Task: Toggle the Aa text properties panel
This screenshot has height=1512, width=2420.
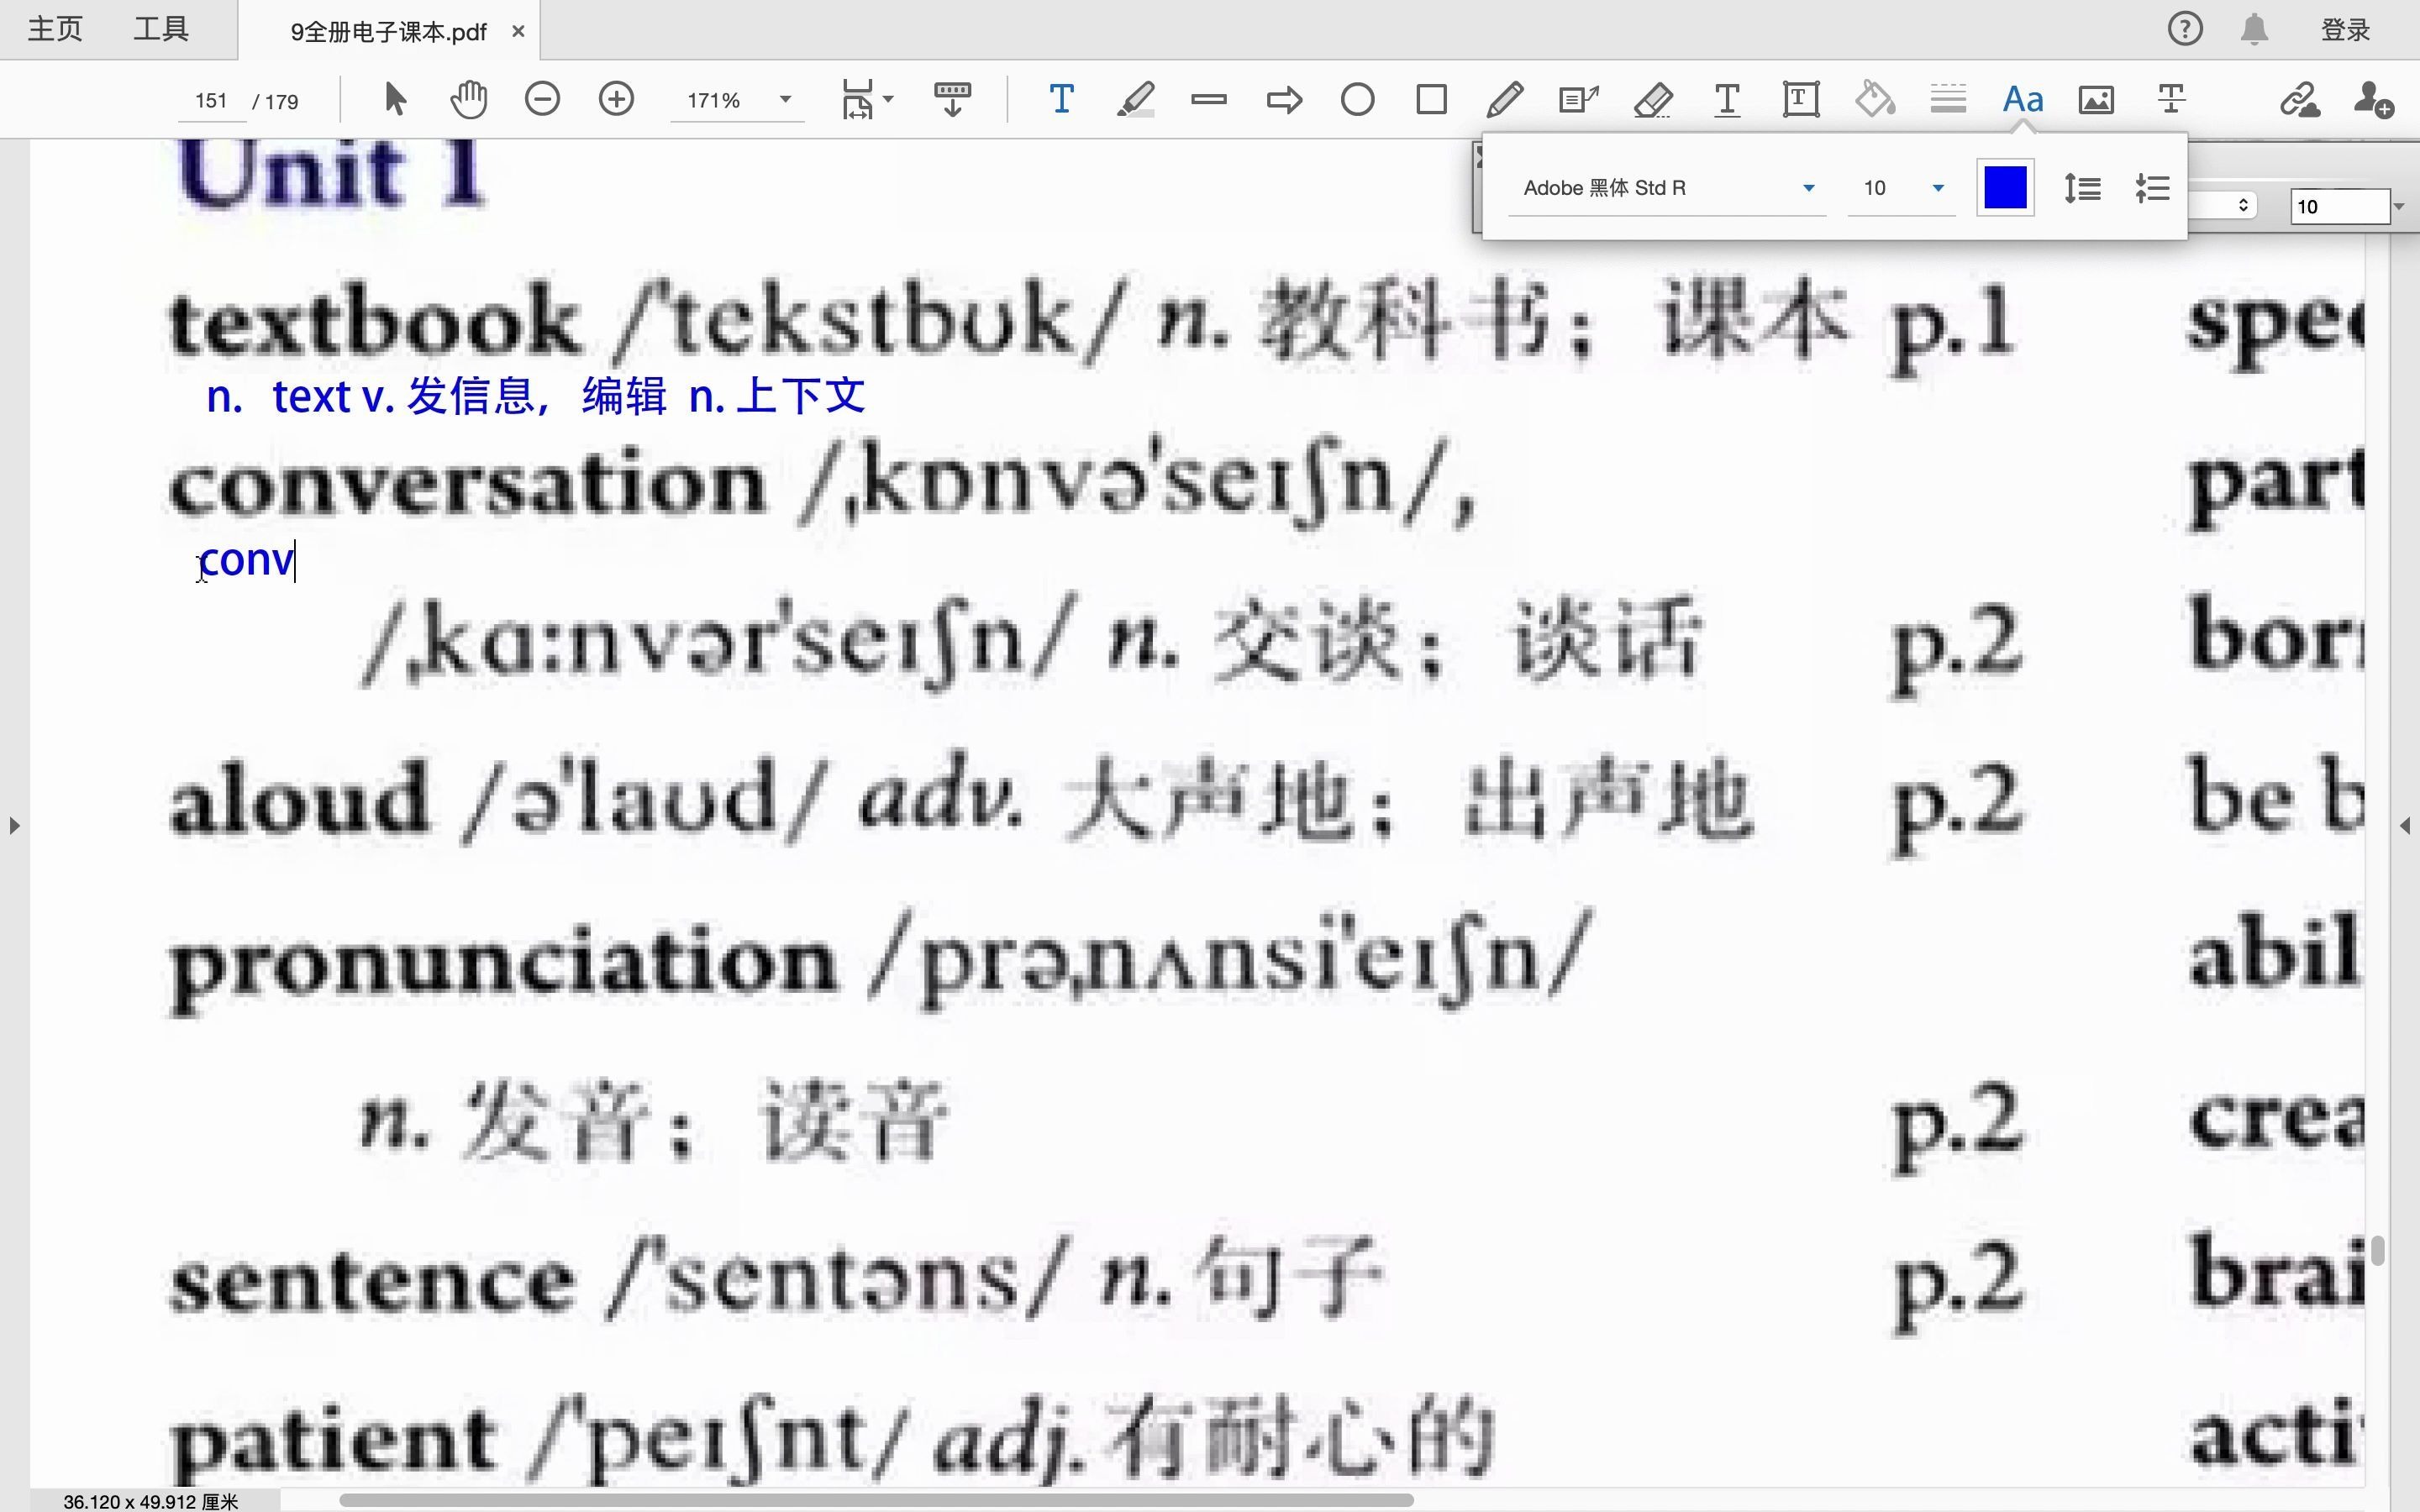Action: [2022, 99]
